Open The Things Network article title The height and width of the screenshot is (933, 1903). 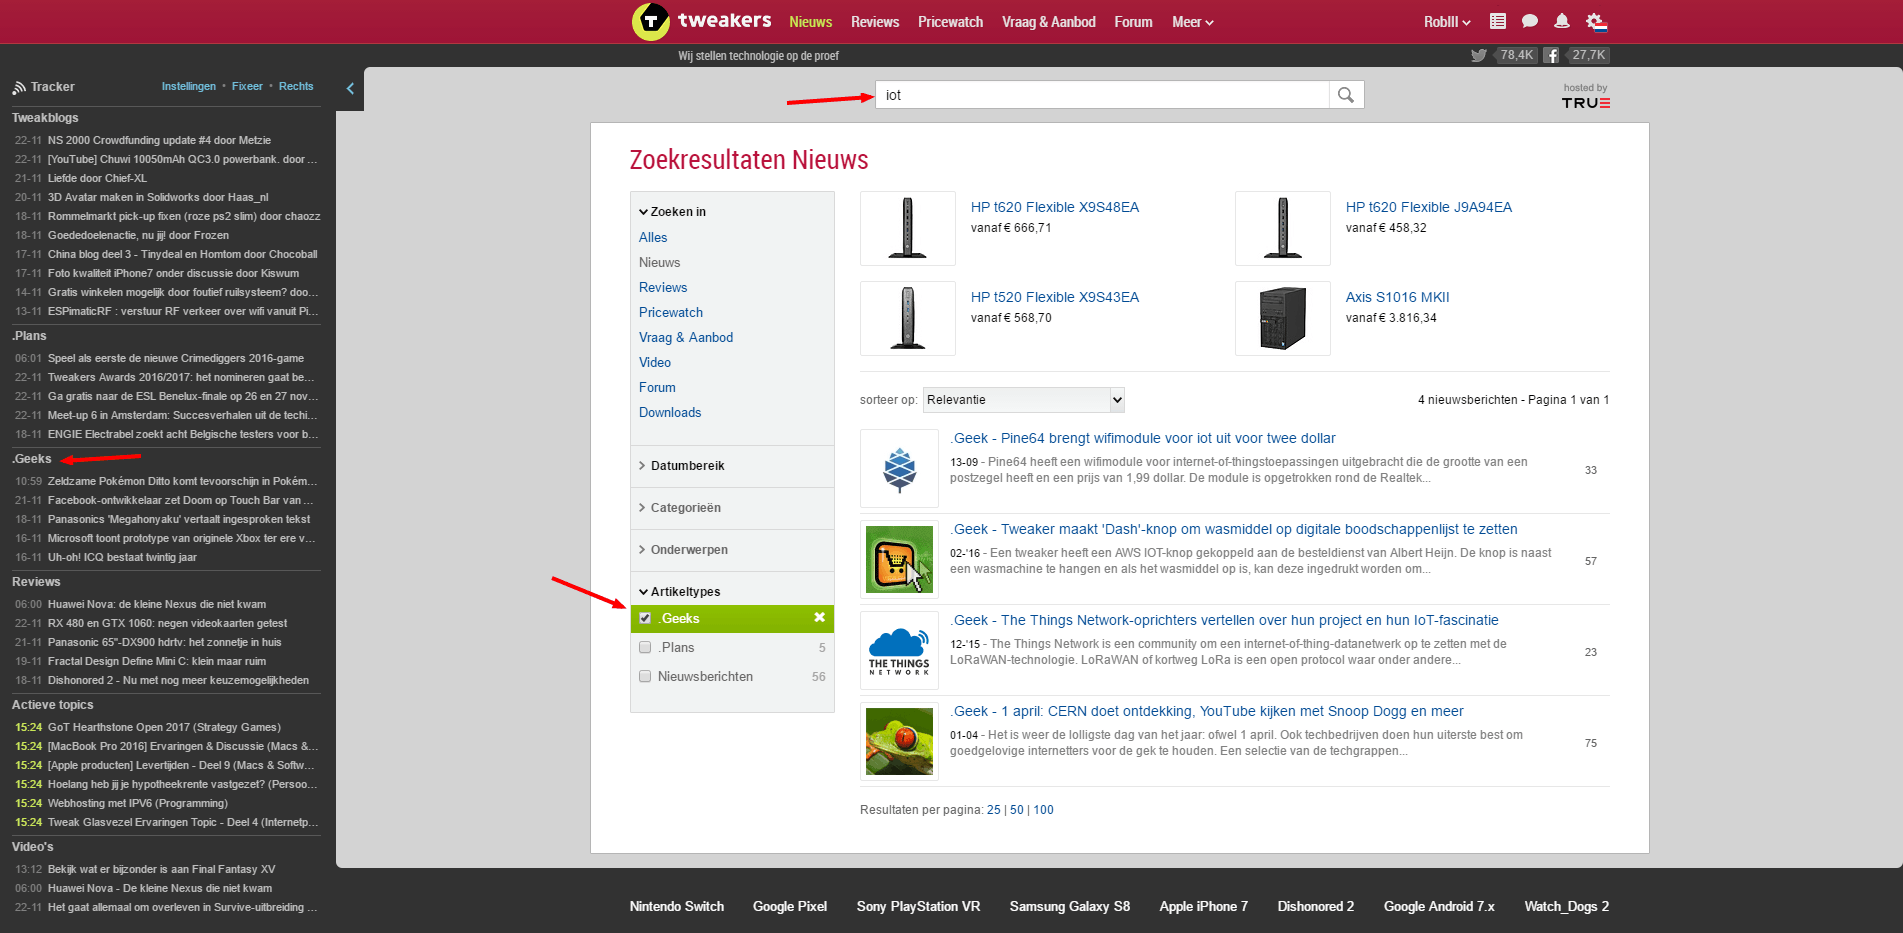click(x=1224, y=620)
